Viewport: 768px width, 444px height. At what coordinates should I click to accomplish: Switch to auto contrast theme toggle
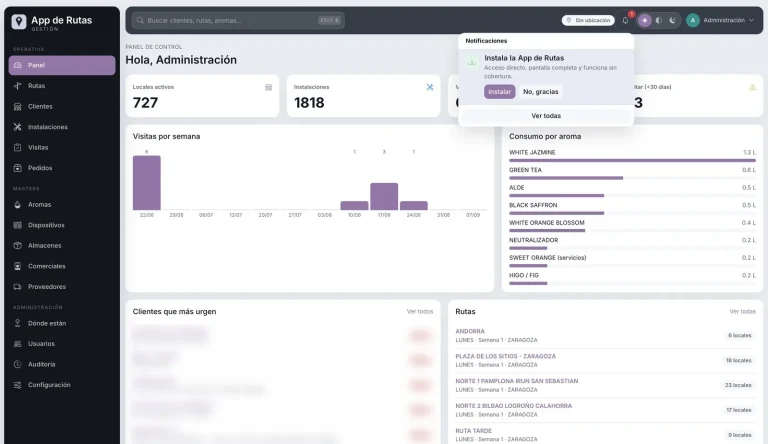(659, 21)
